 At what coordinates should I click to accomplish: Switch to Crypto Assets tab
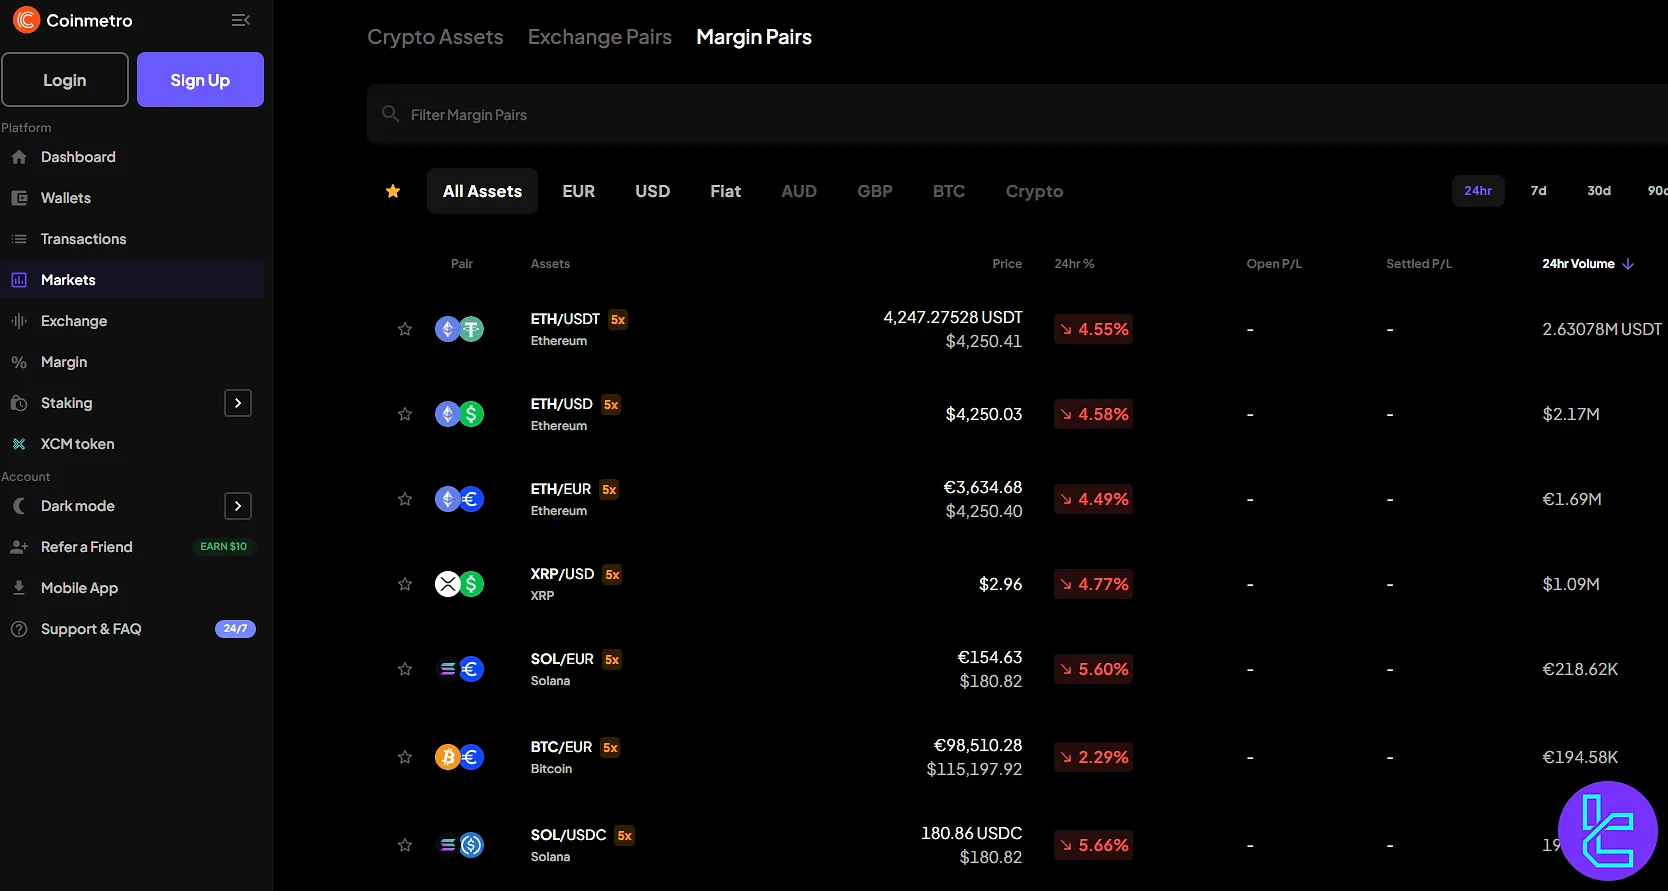(435, 37)
